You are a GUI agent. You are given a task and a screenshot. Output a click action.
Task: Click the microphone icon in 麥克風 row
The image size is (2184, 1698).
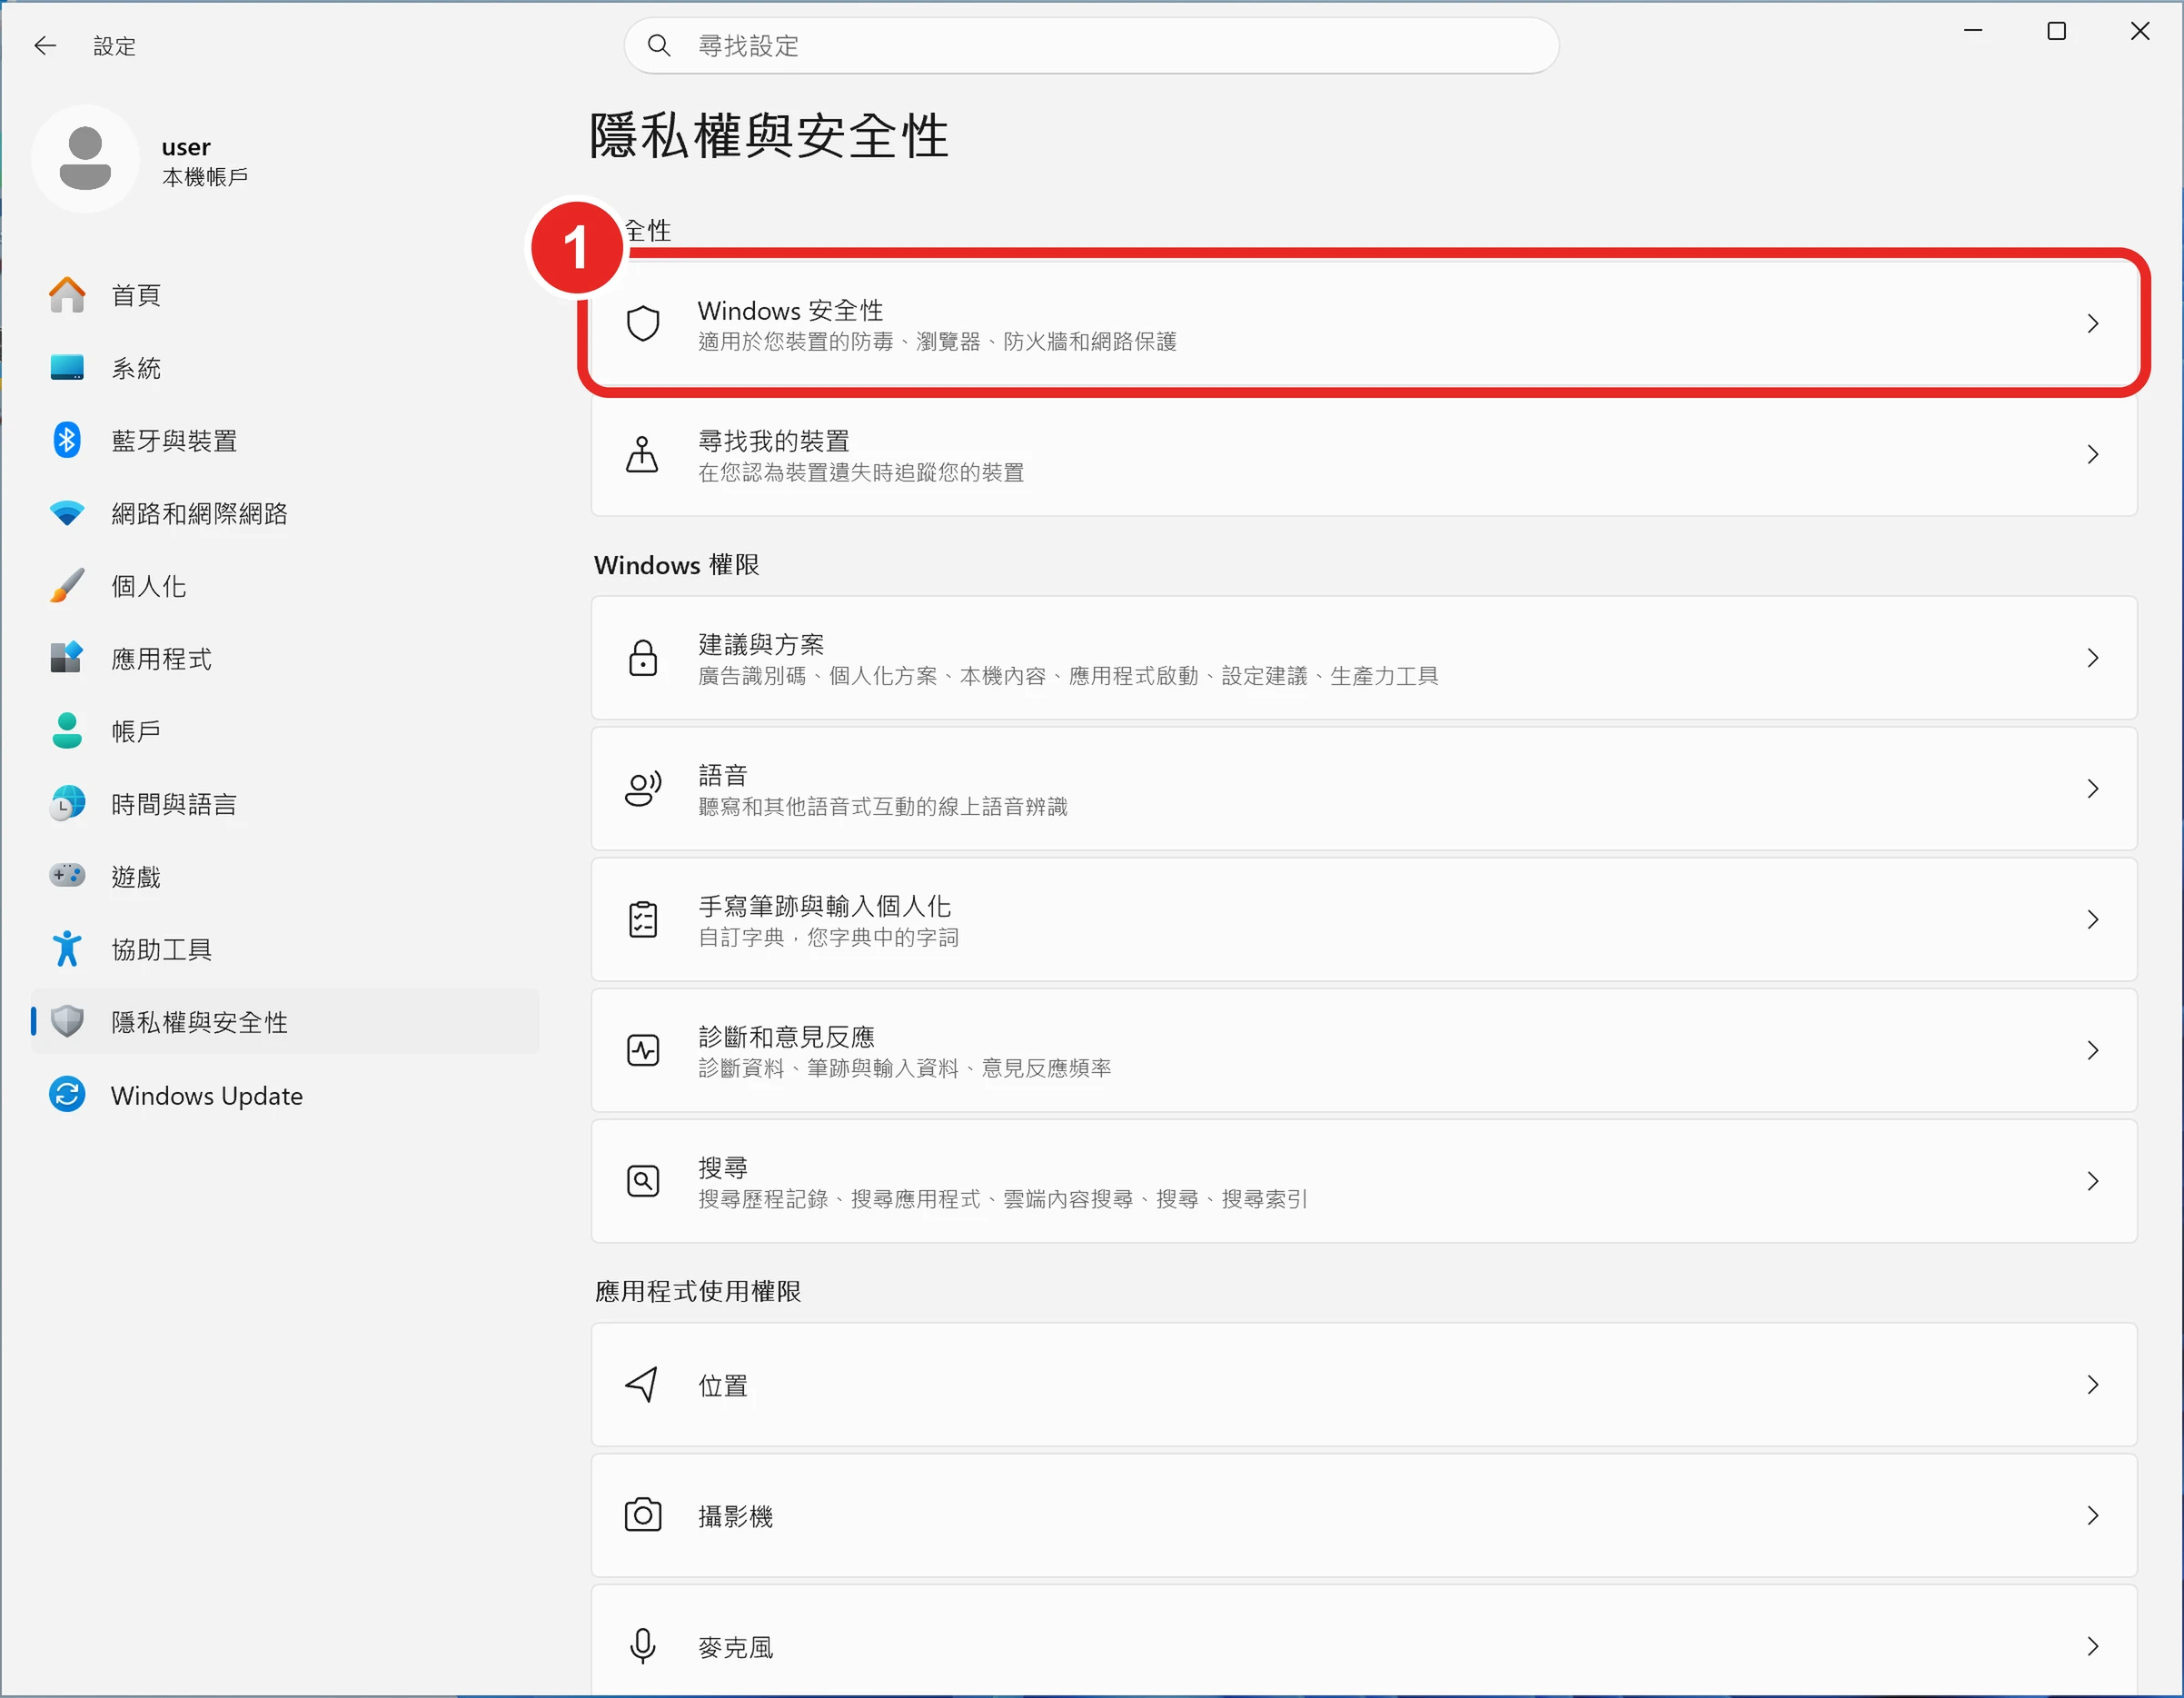click(643, 1647)
